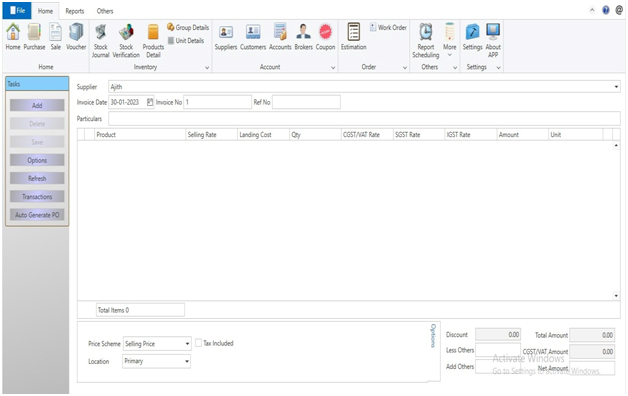Switch to the Reports tab
Screen dimensions: 628x396
click(x=75, y=11)
